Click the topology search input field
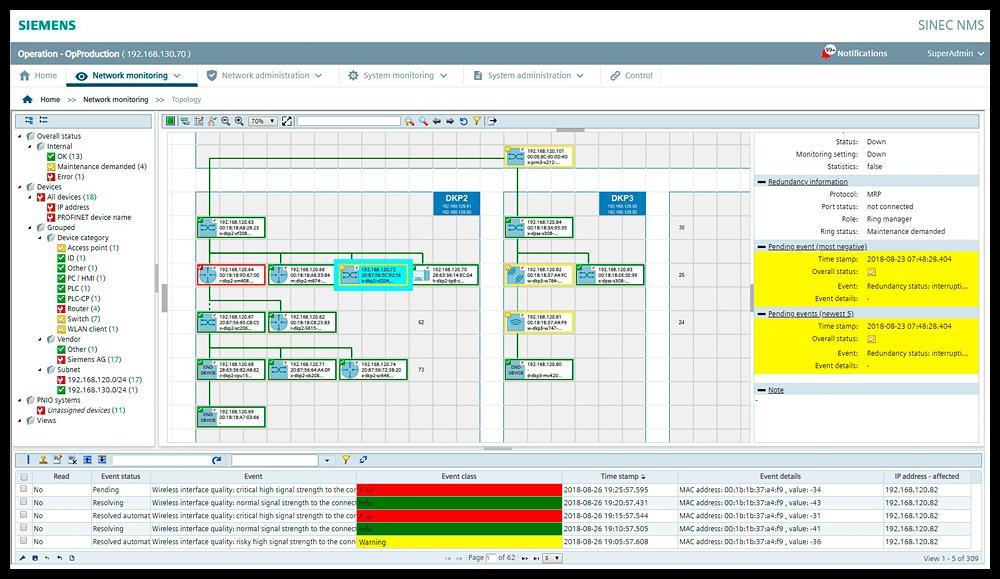The width and height of the screenshot is (1000, 579). point(349,121)
